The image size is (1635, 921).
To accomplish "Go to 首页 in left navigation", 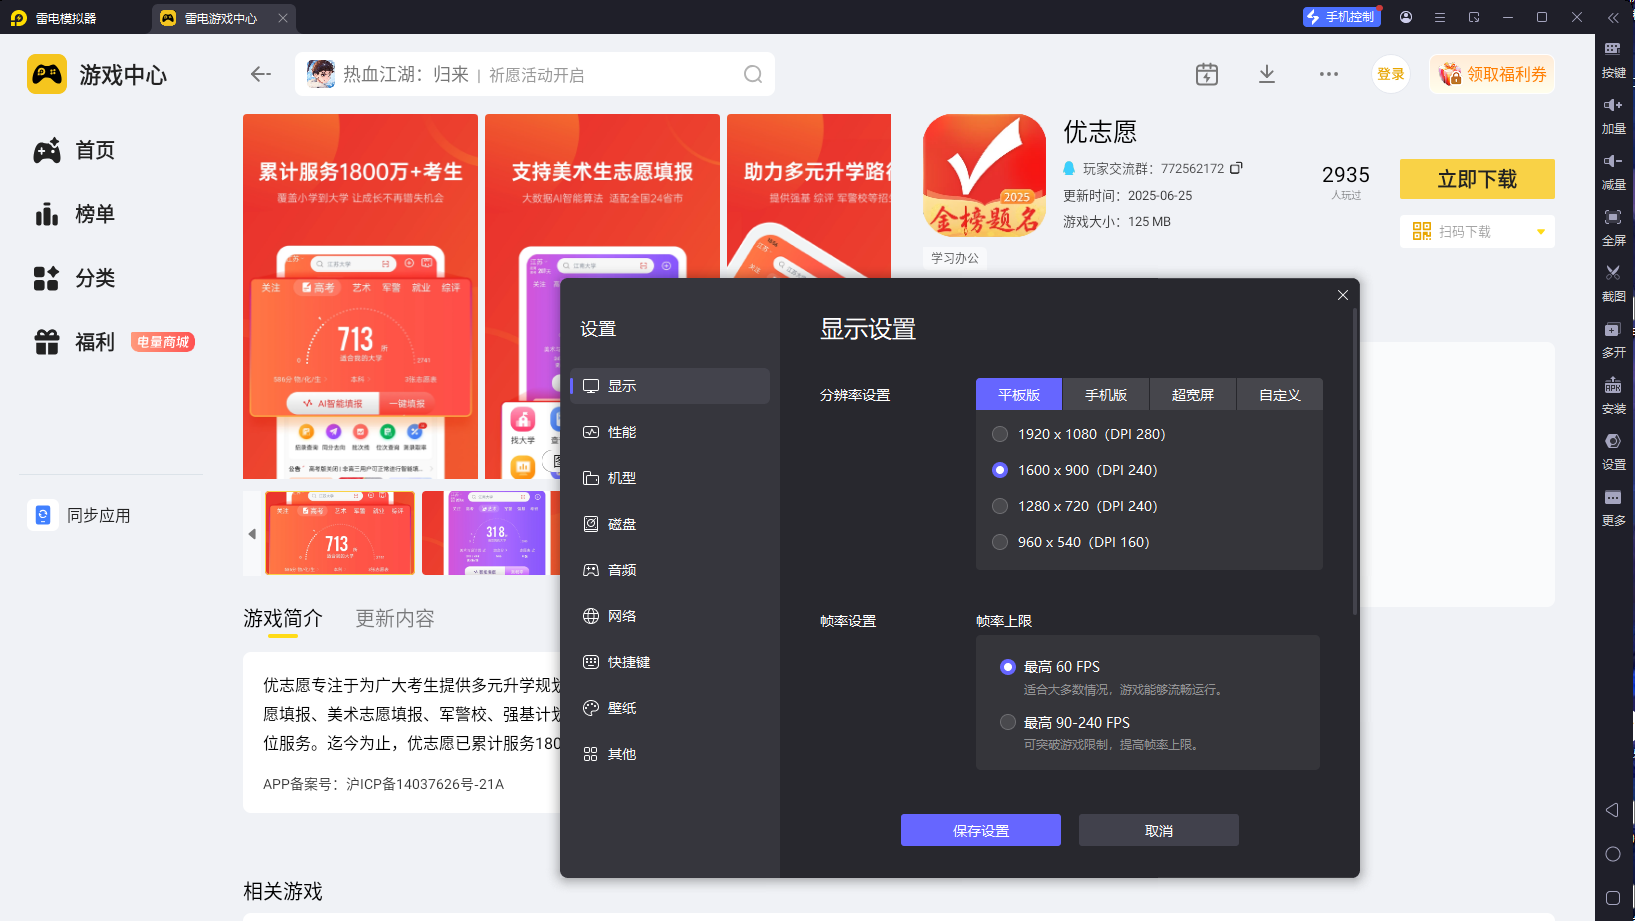I will pos(75,151).
